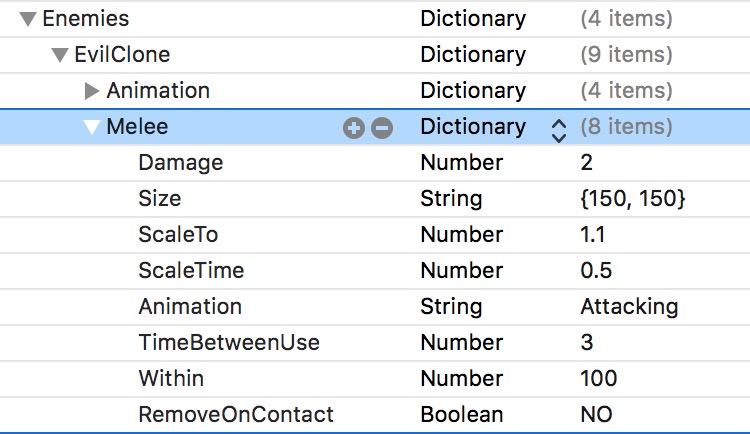Image resolution: width=750 pixels, height=434 pixels.
Task: Toggle RemoveOnContact NO value
Action: (x=596, y=415)
